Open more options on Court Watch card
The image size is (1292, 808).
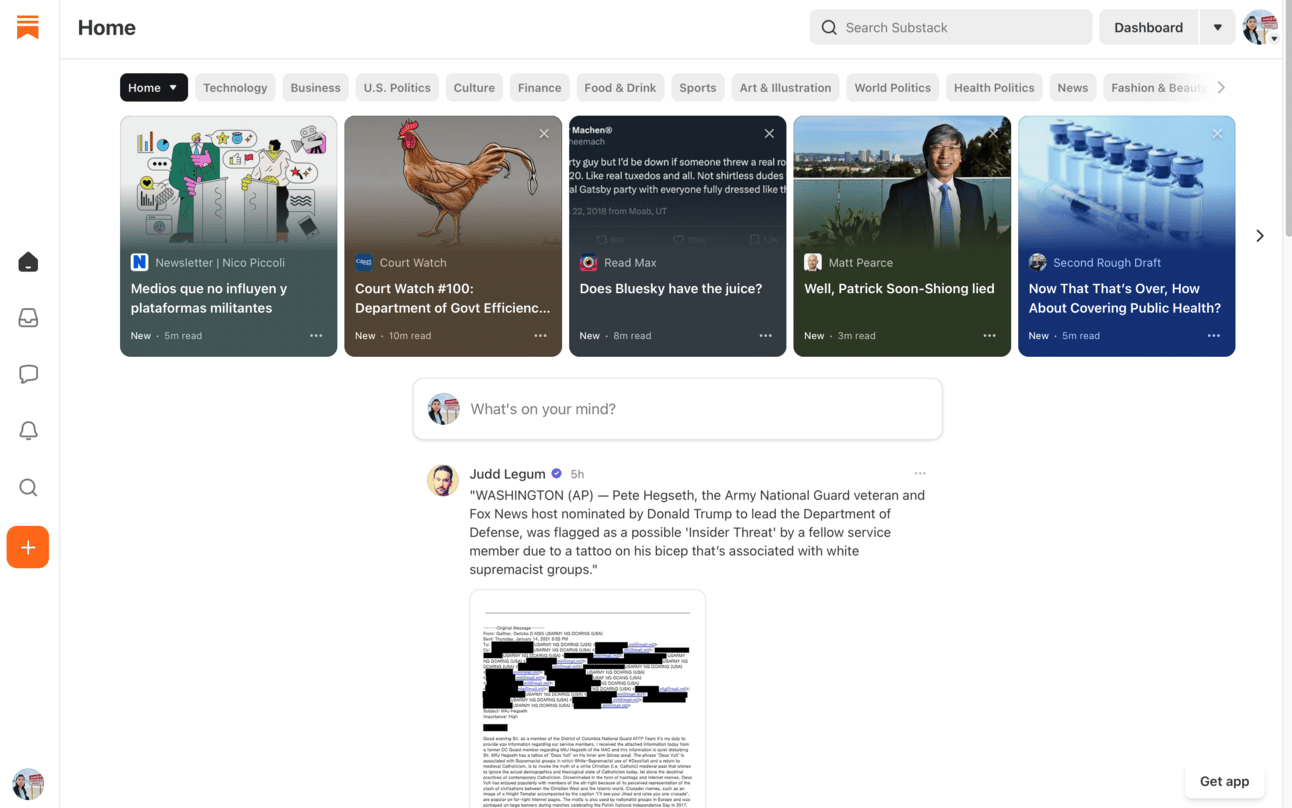coord(540,336)
